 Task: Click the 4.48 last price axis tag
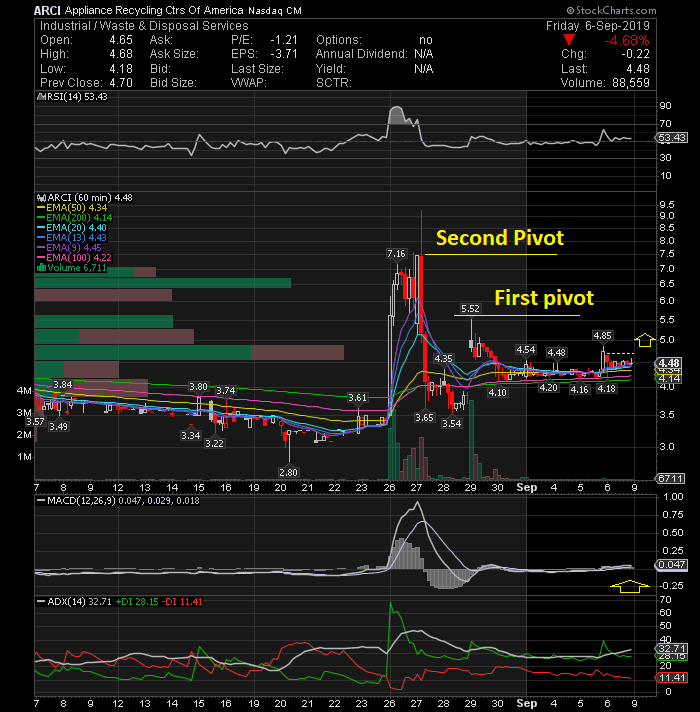(x=669, y=363)
